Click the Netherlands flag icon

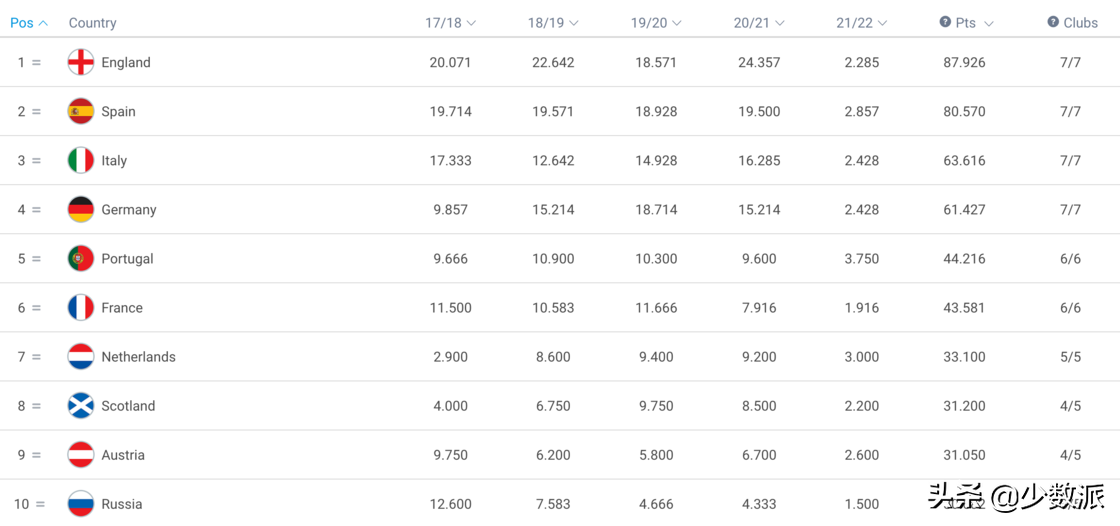[x=81, y=356]
